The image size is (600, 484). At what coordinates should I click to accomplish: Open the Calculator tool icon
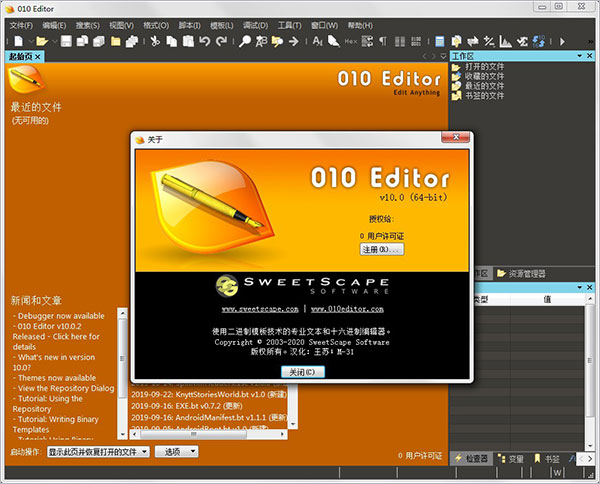tap(440, 41)
